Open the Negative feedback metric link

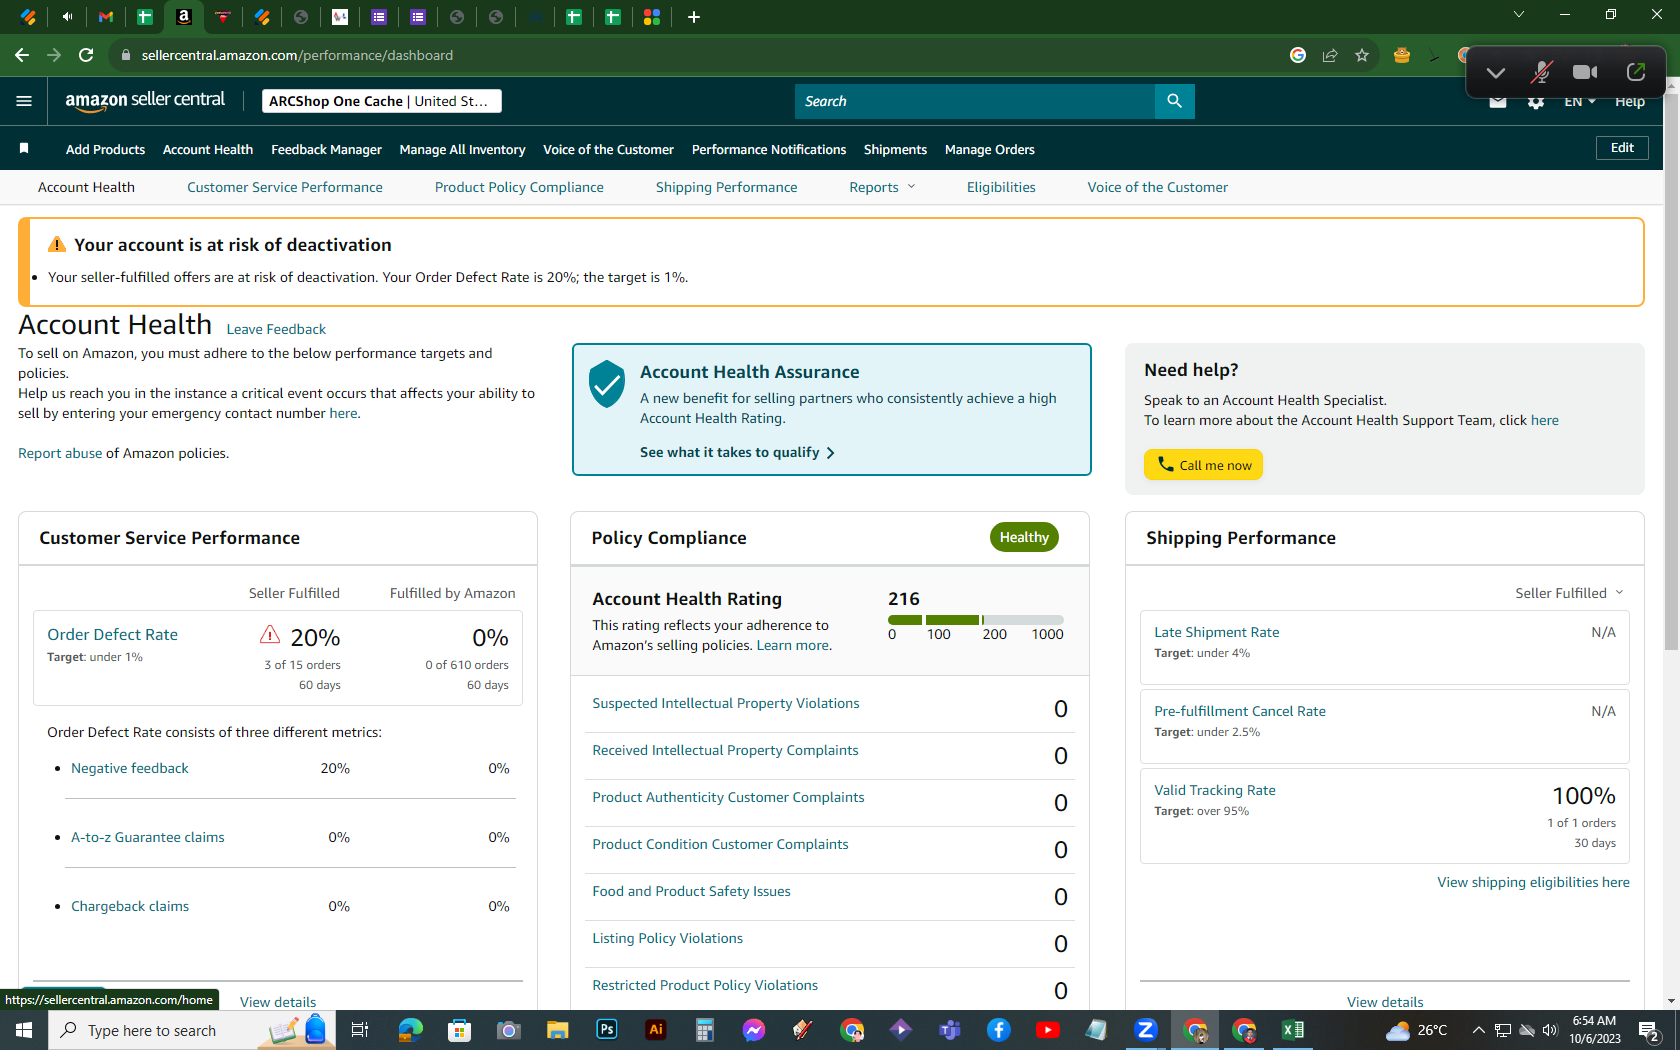pos(130,768)
